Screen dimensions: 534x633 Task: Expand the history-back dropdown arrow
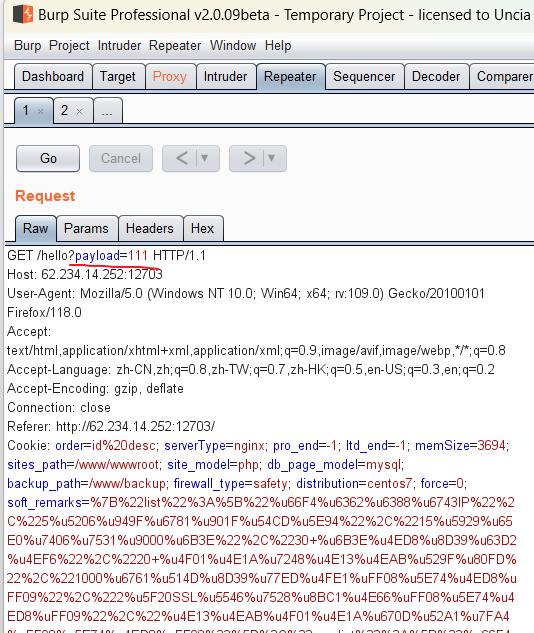tap(205, 158)
